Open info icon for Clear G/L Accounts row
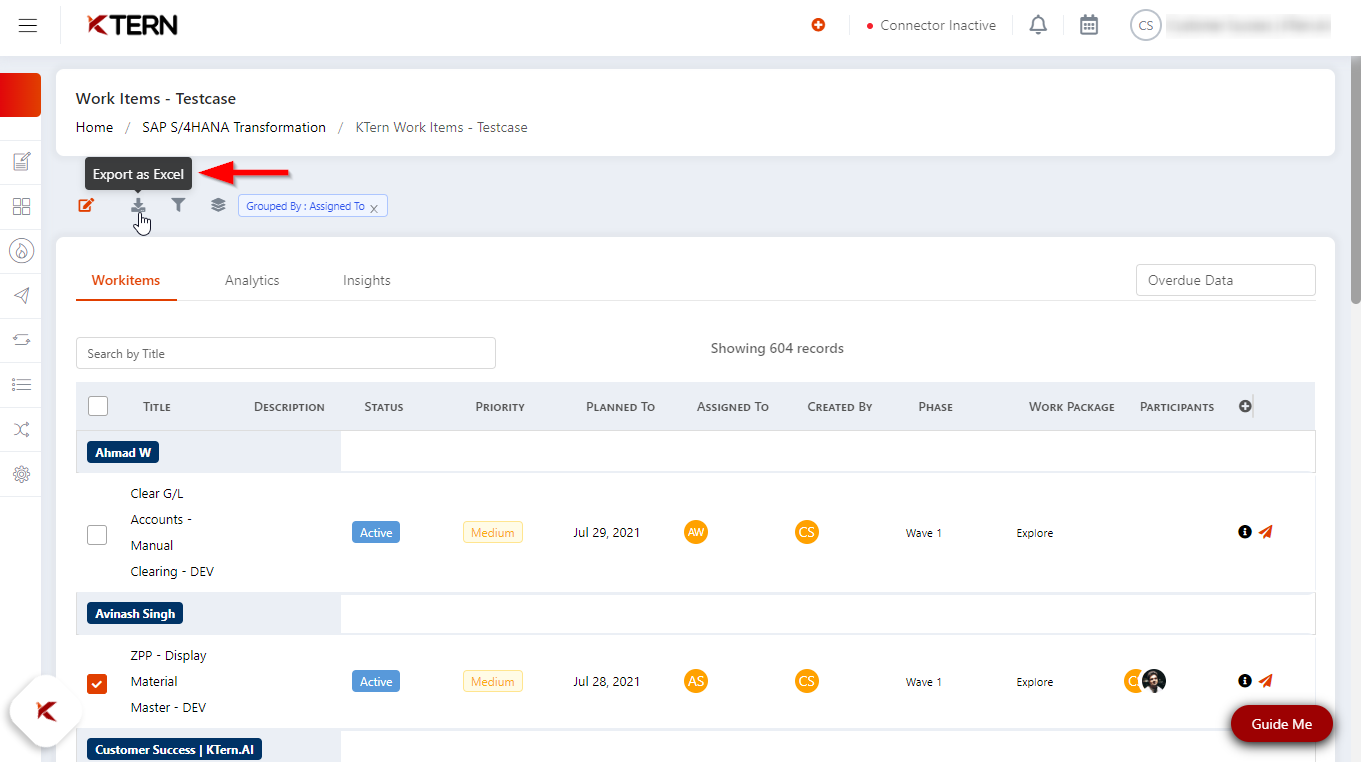This screenshot has height=762, width=1361. tap(1245, 532)
